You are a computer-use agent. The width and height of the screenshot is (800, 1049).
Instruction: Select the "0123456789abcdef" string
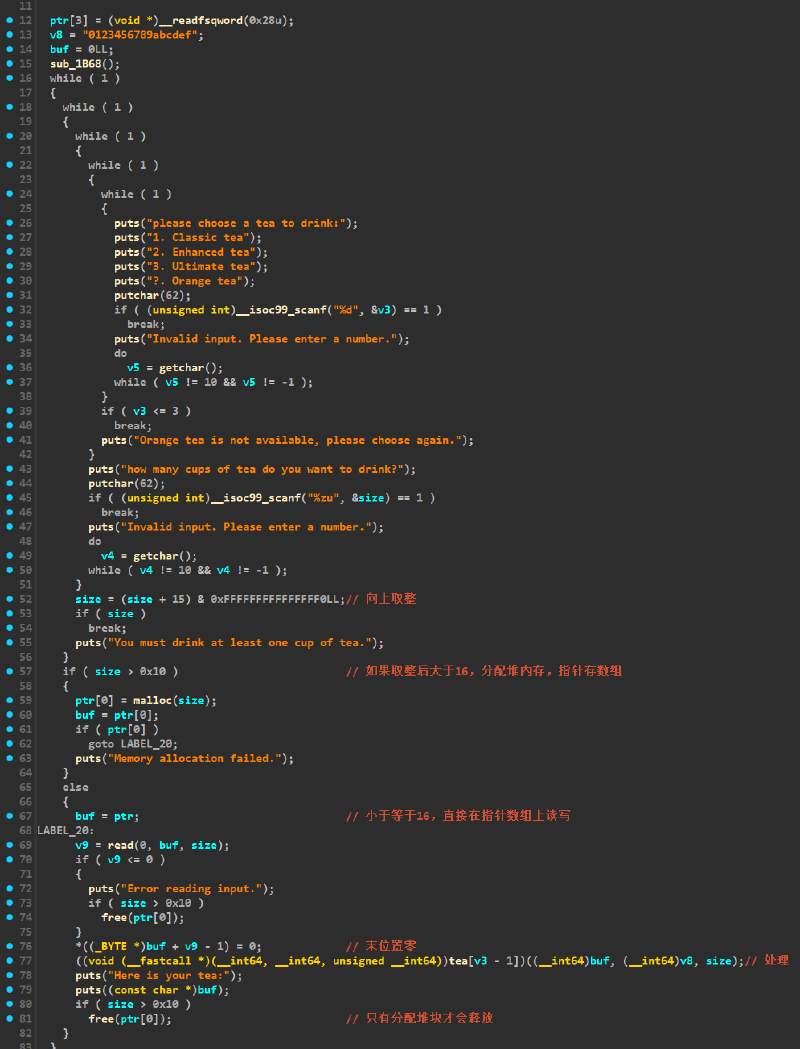point(140,35)
